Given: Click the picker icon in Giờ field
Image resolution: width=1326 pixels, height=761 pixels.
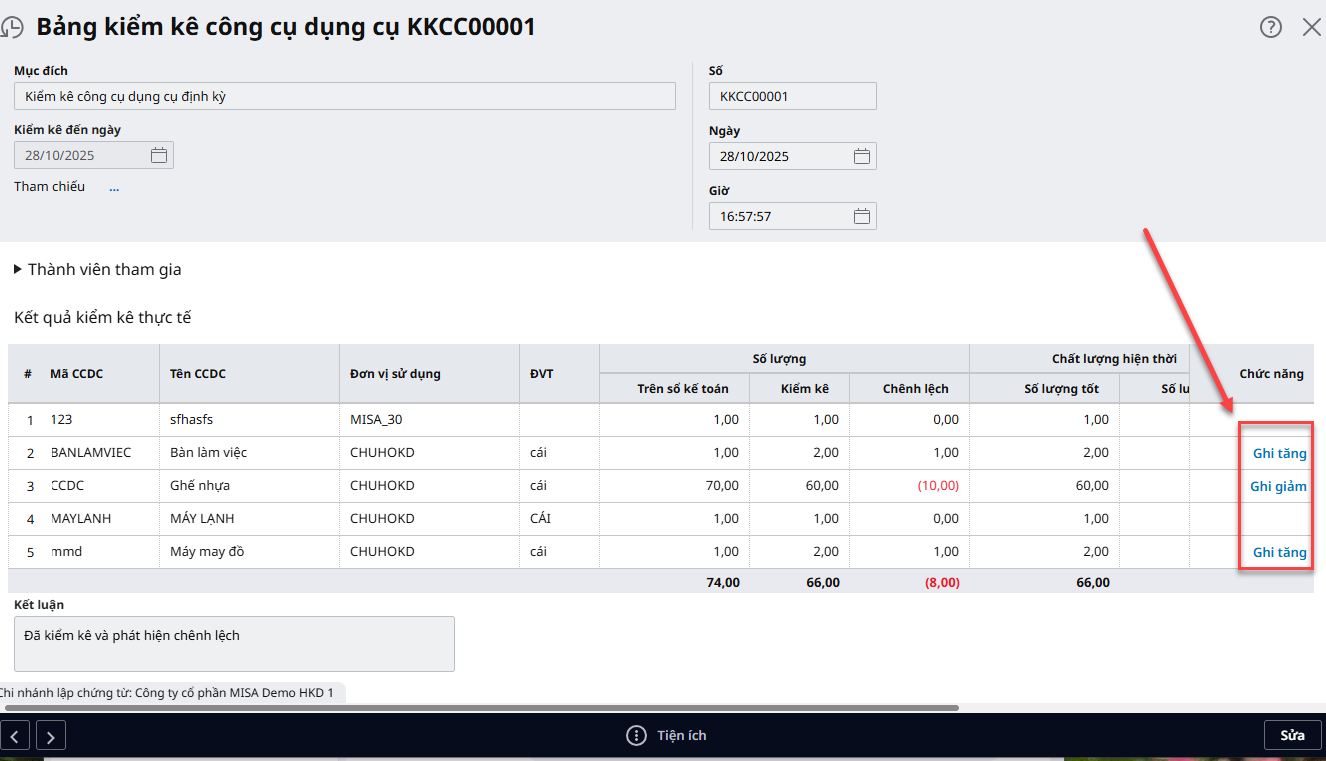Looking at the screenshot, I should tap(862, 216).
